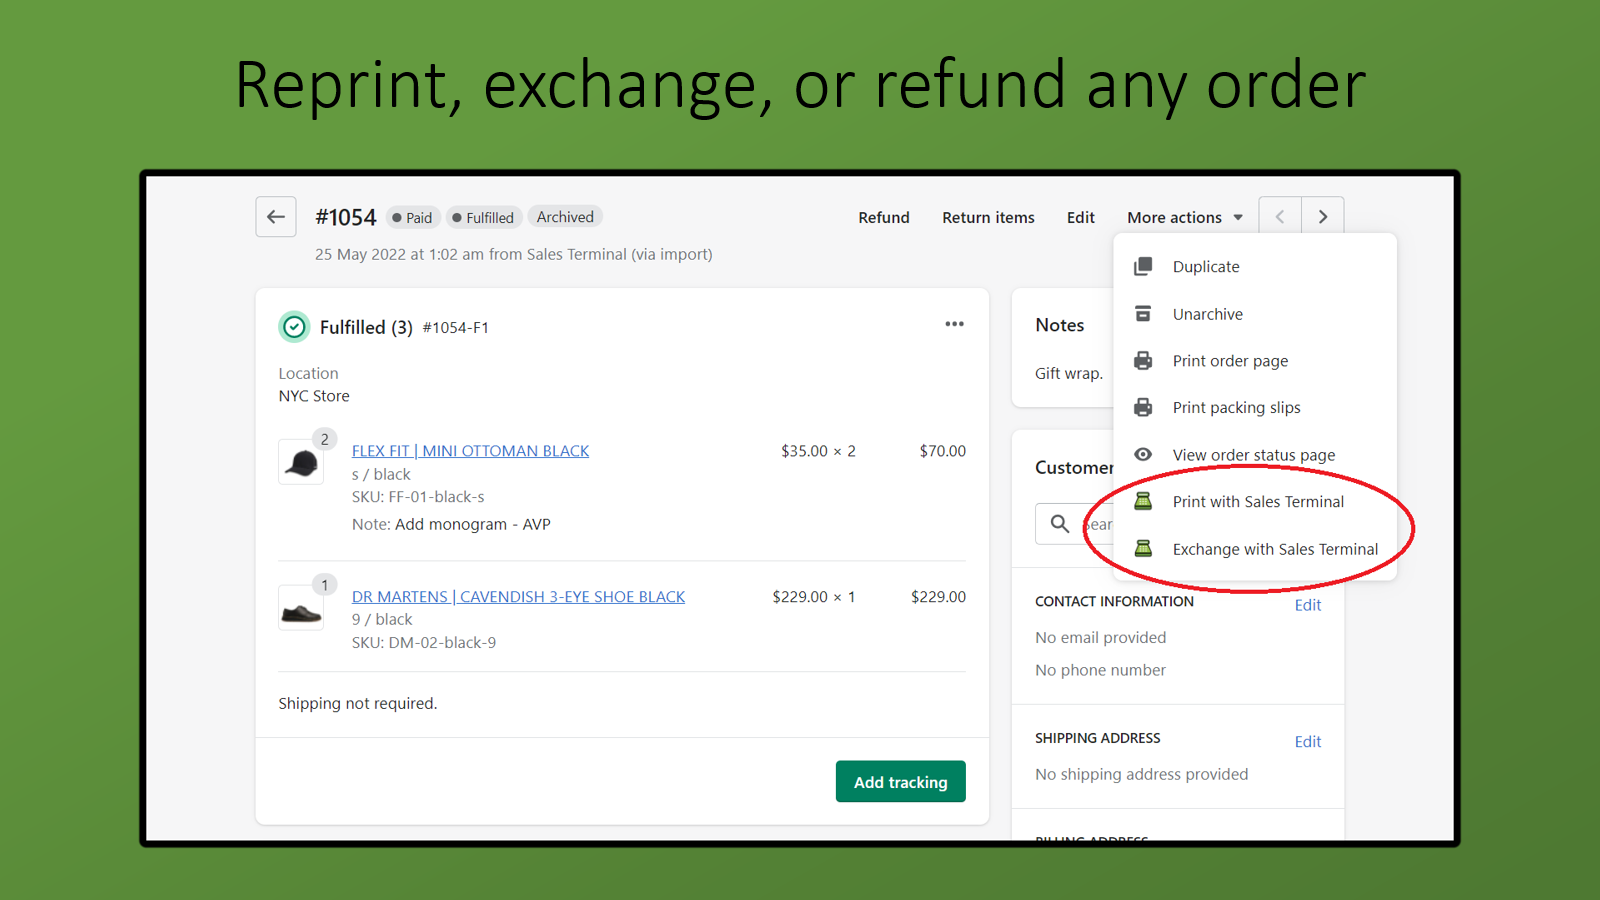
Task: Select the printer icon beside Print order page
Action: click(1143, 360)
